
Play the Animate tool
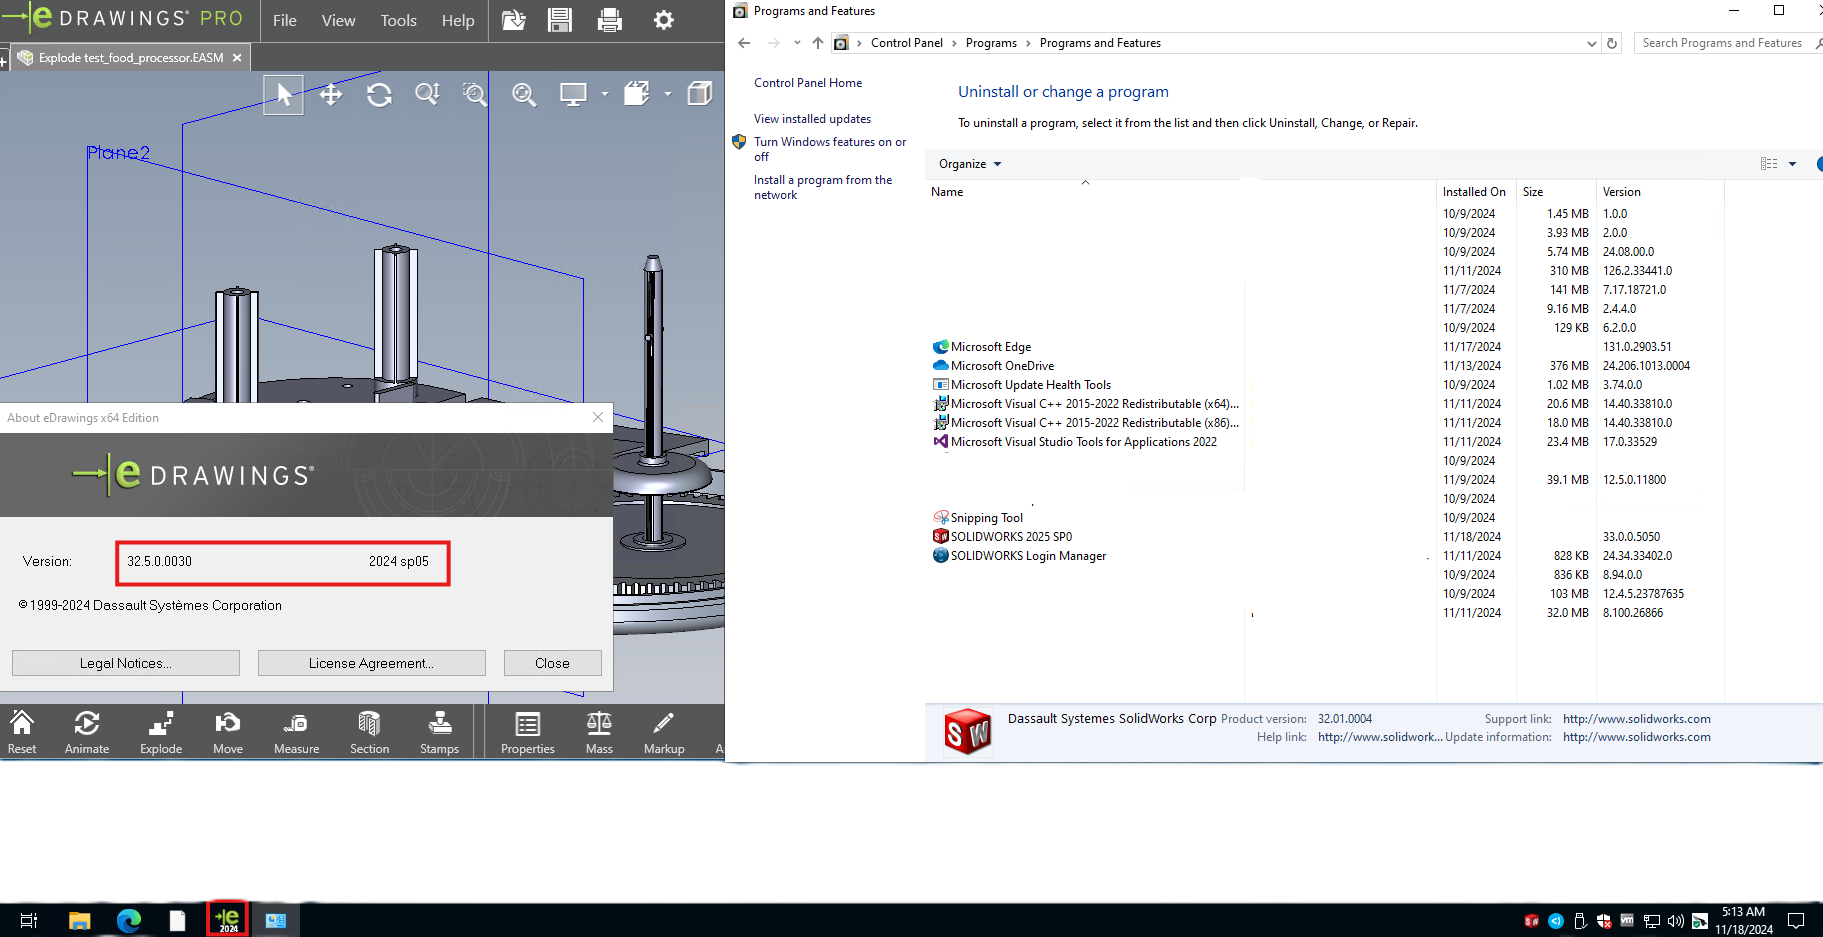[x=87, y=731]
